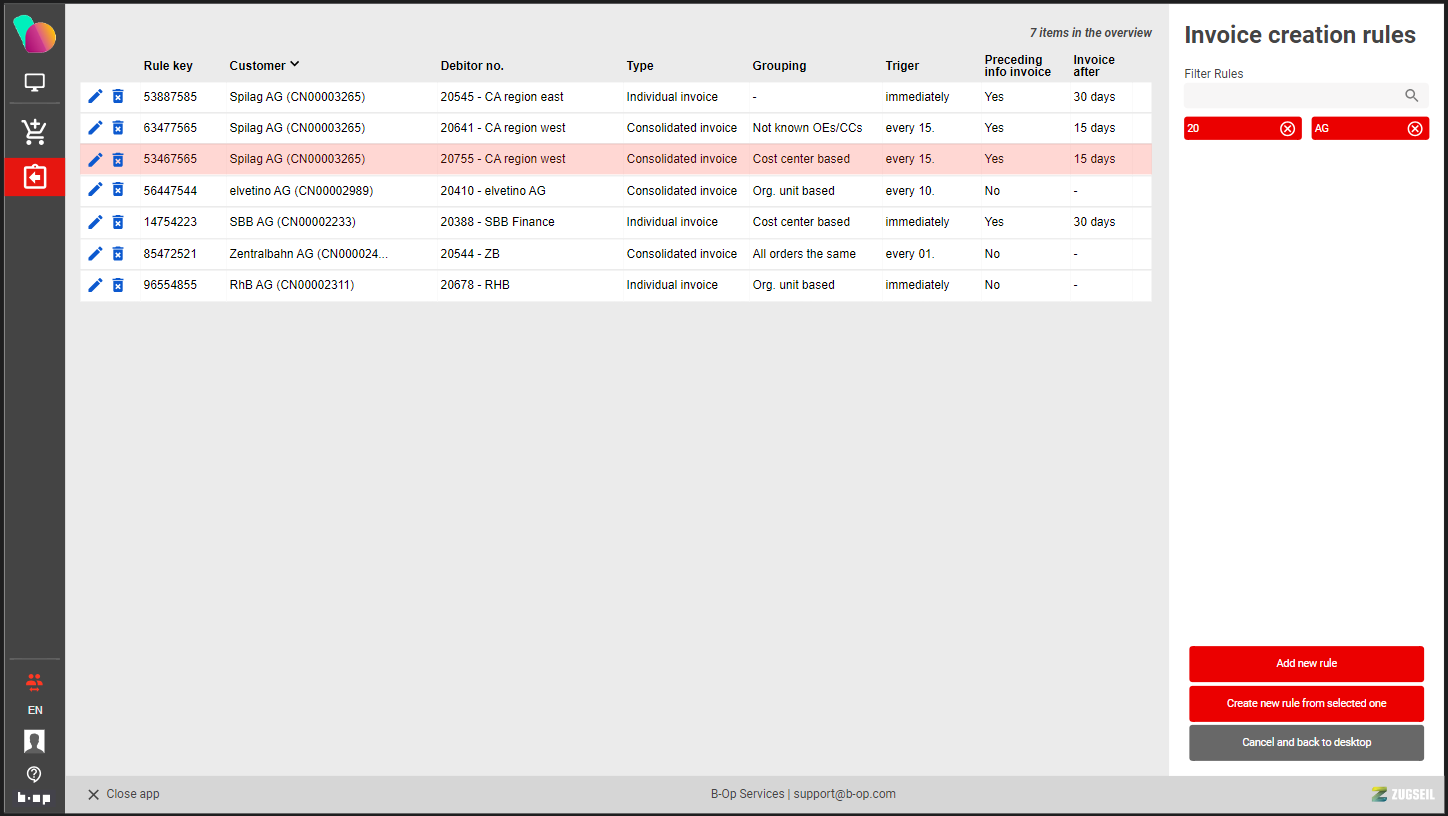Viewport: 1448px width, 816px height.
Task: Focus the Filter Rules input field
Action: coord(1292,96)
